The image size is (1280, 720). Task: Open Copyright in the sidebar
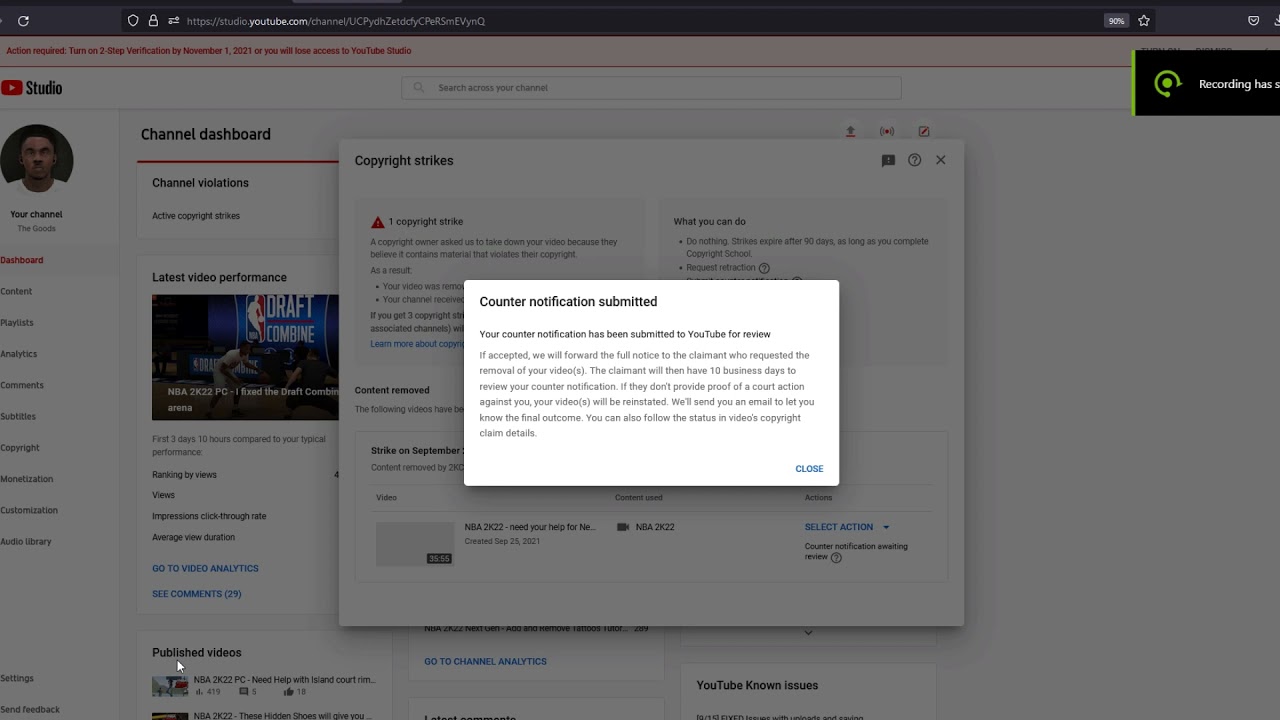[x=20, y=448]
